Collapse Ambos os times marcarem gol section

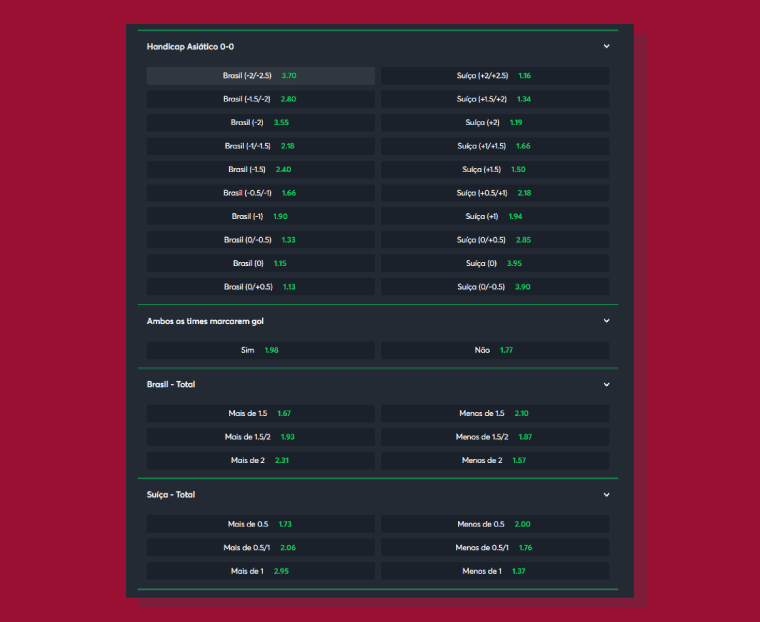[x=606, y=321]
